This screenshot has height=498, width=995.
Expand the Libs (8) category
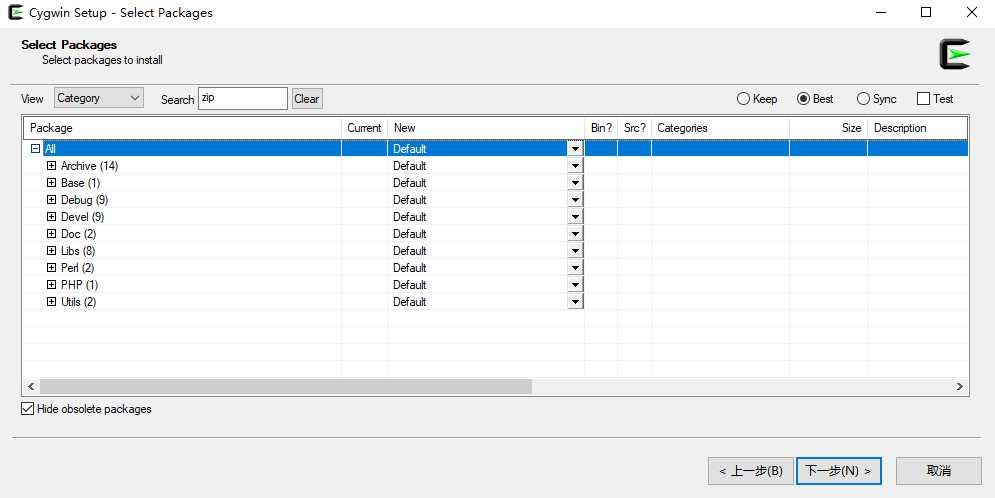pos(51,251)
